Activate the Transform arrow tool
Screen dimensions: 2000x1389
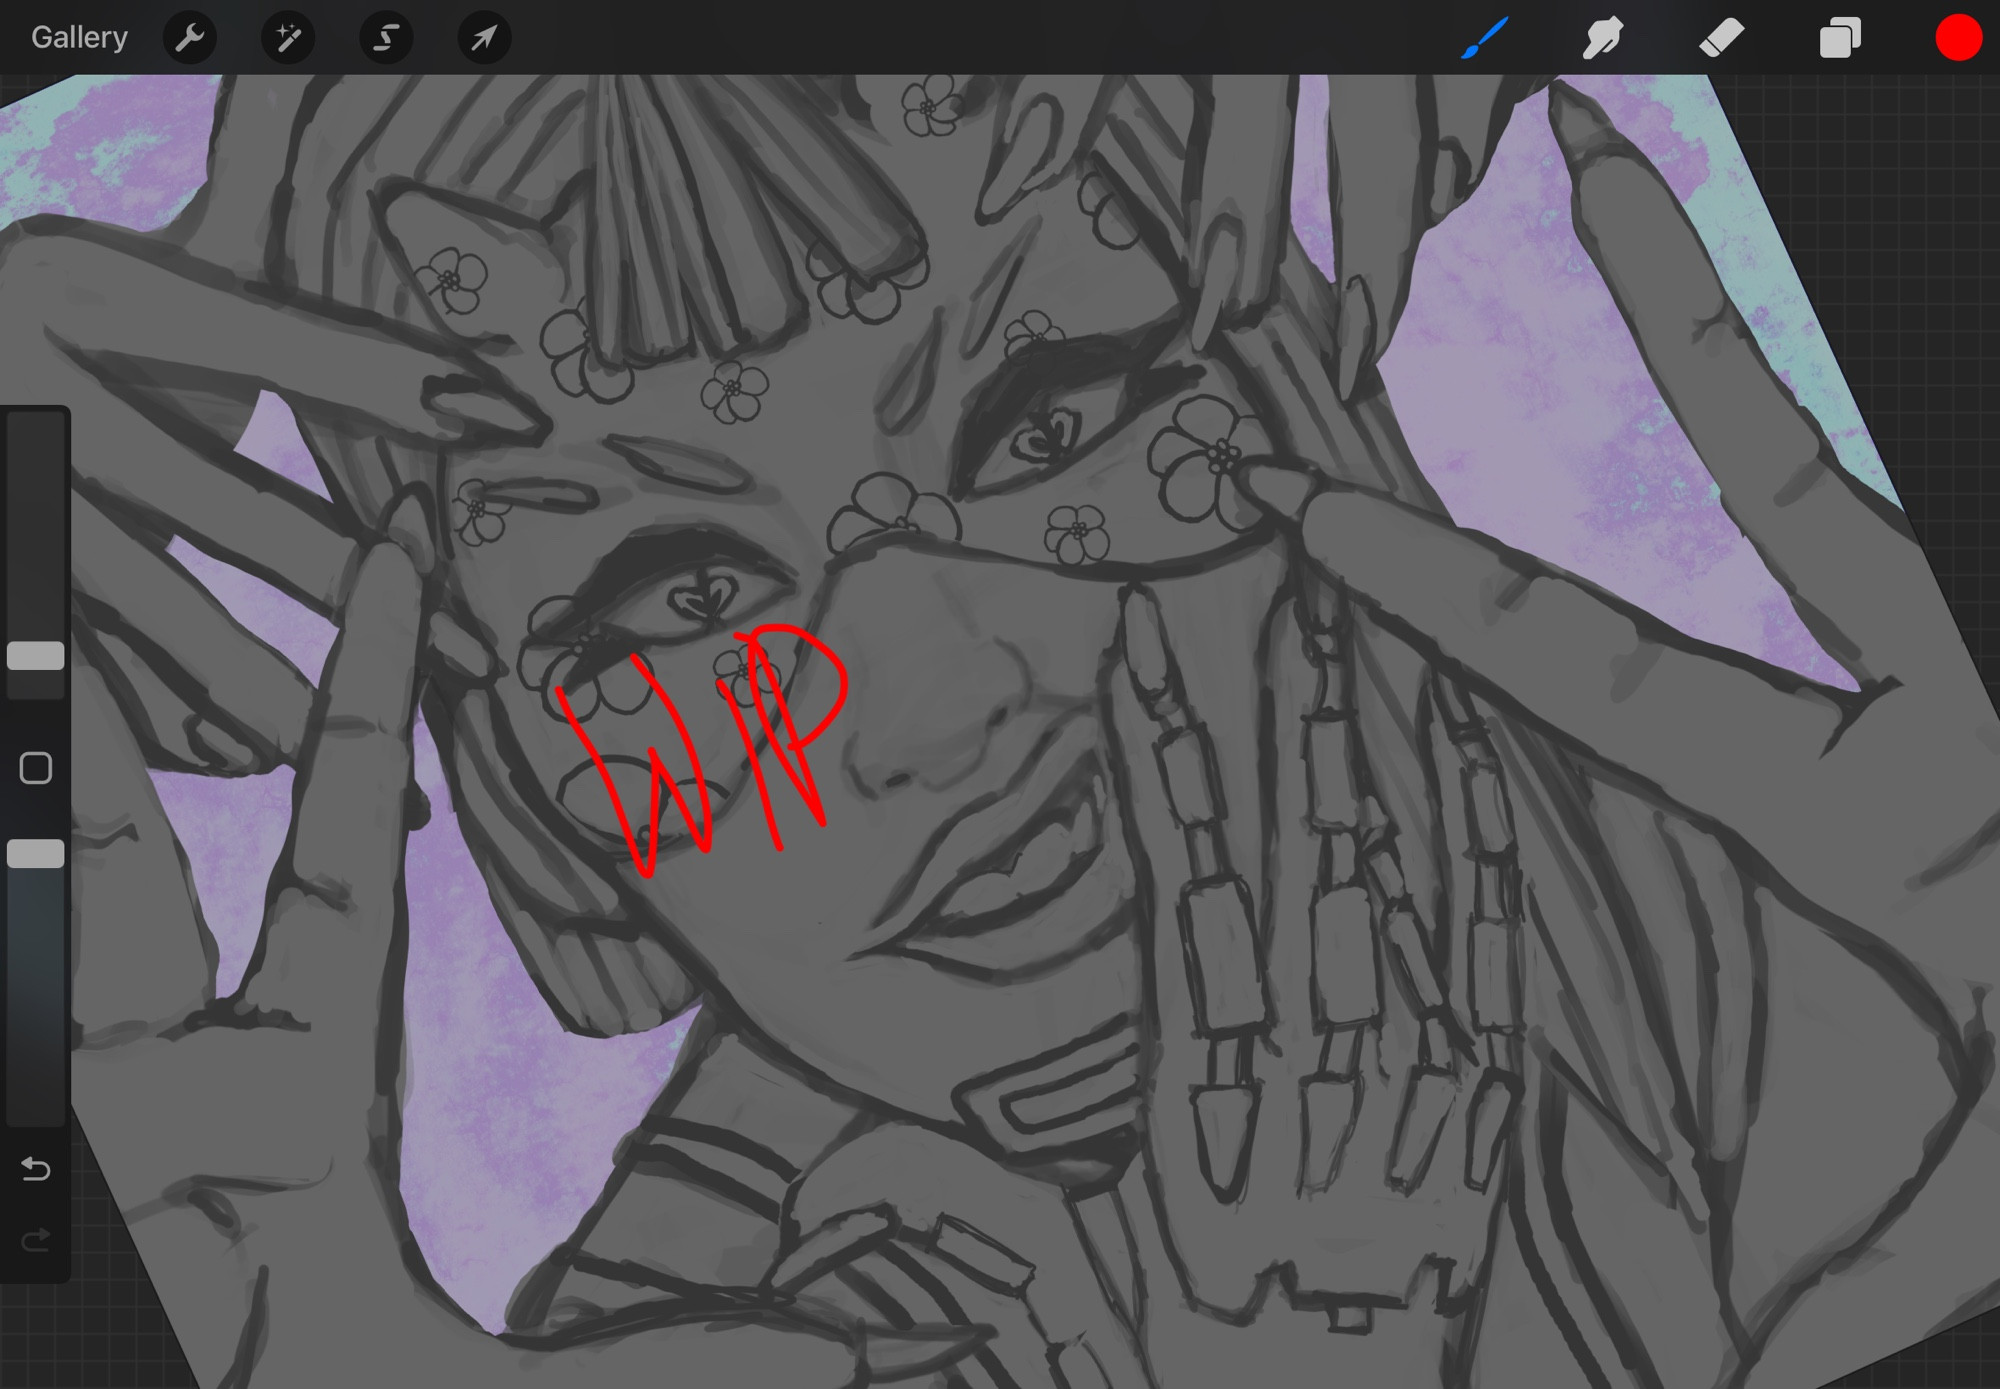click(484, 38)
